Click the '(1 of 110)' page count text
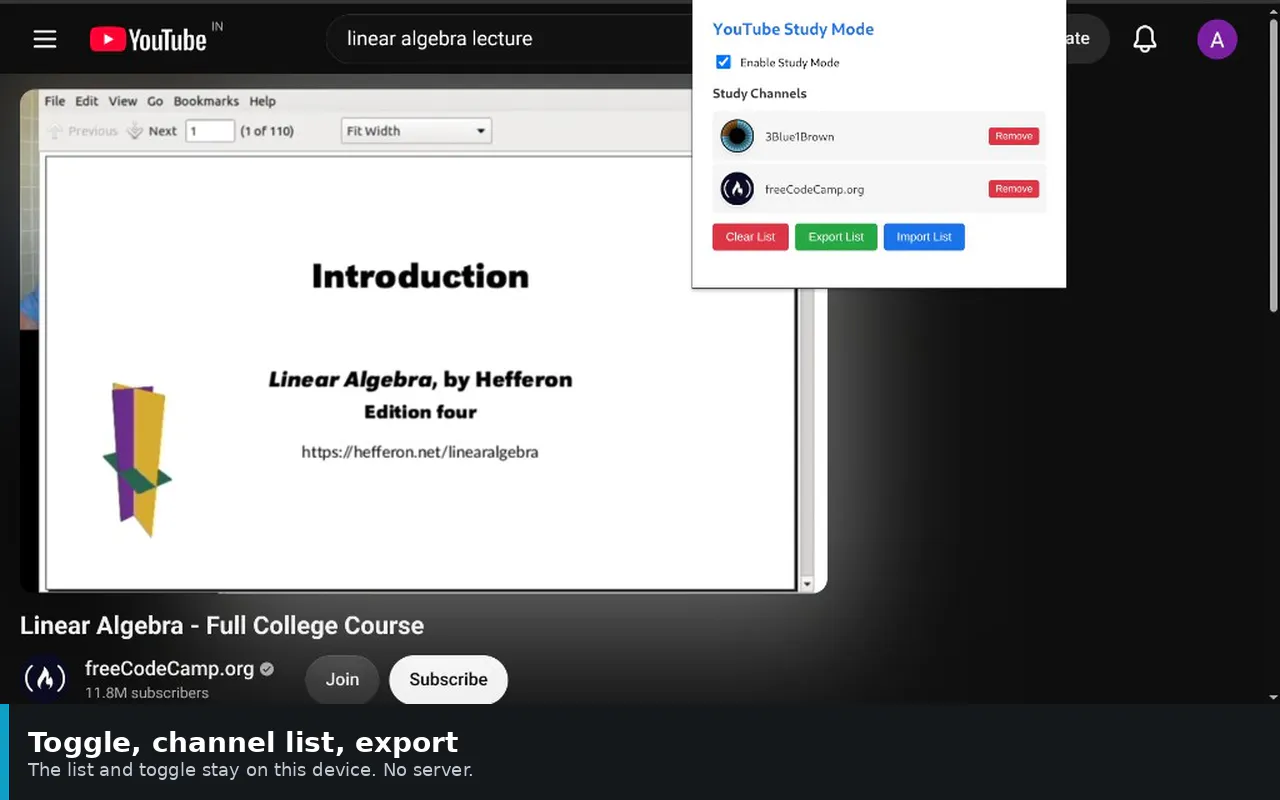Screen dimensions: 1280x800 (267, 131)
